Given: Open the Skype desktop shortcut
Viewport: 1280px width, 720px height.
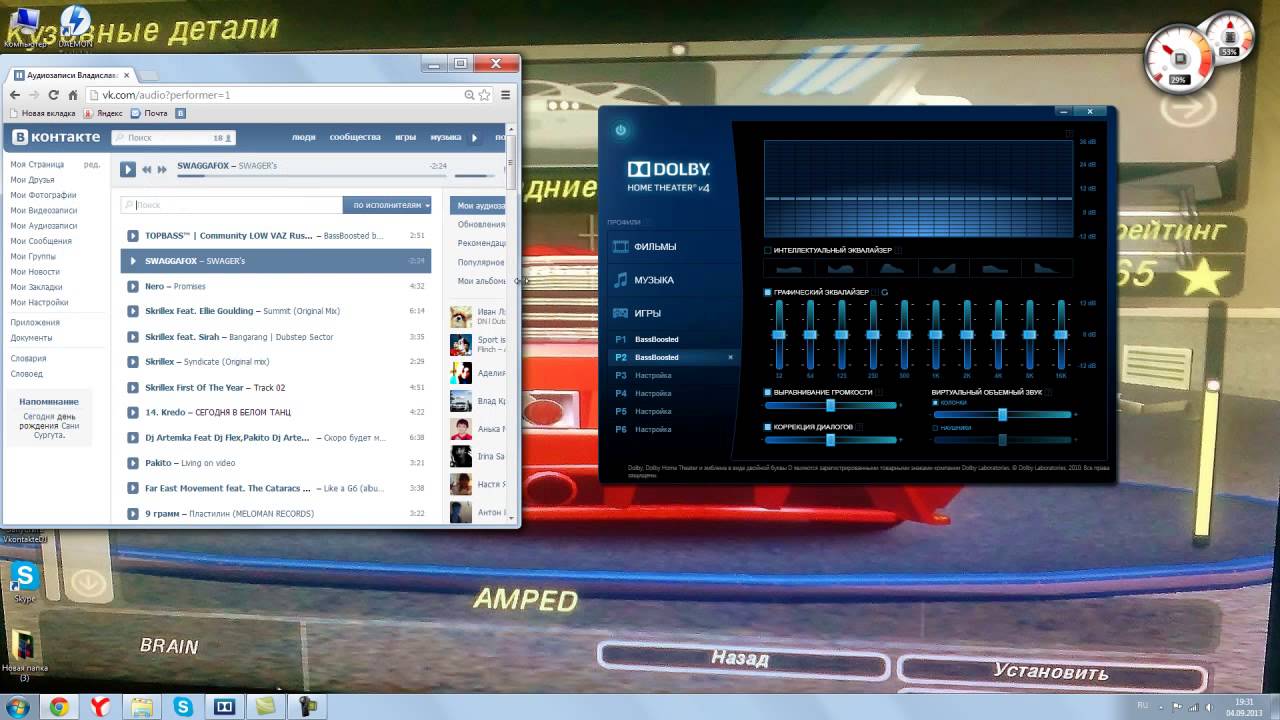Looking at the screenshot, I should [x=24, y=582].
